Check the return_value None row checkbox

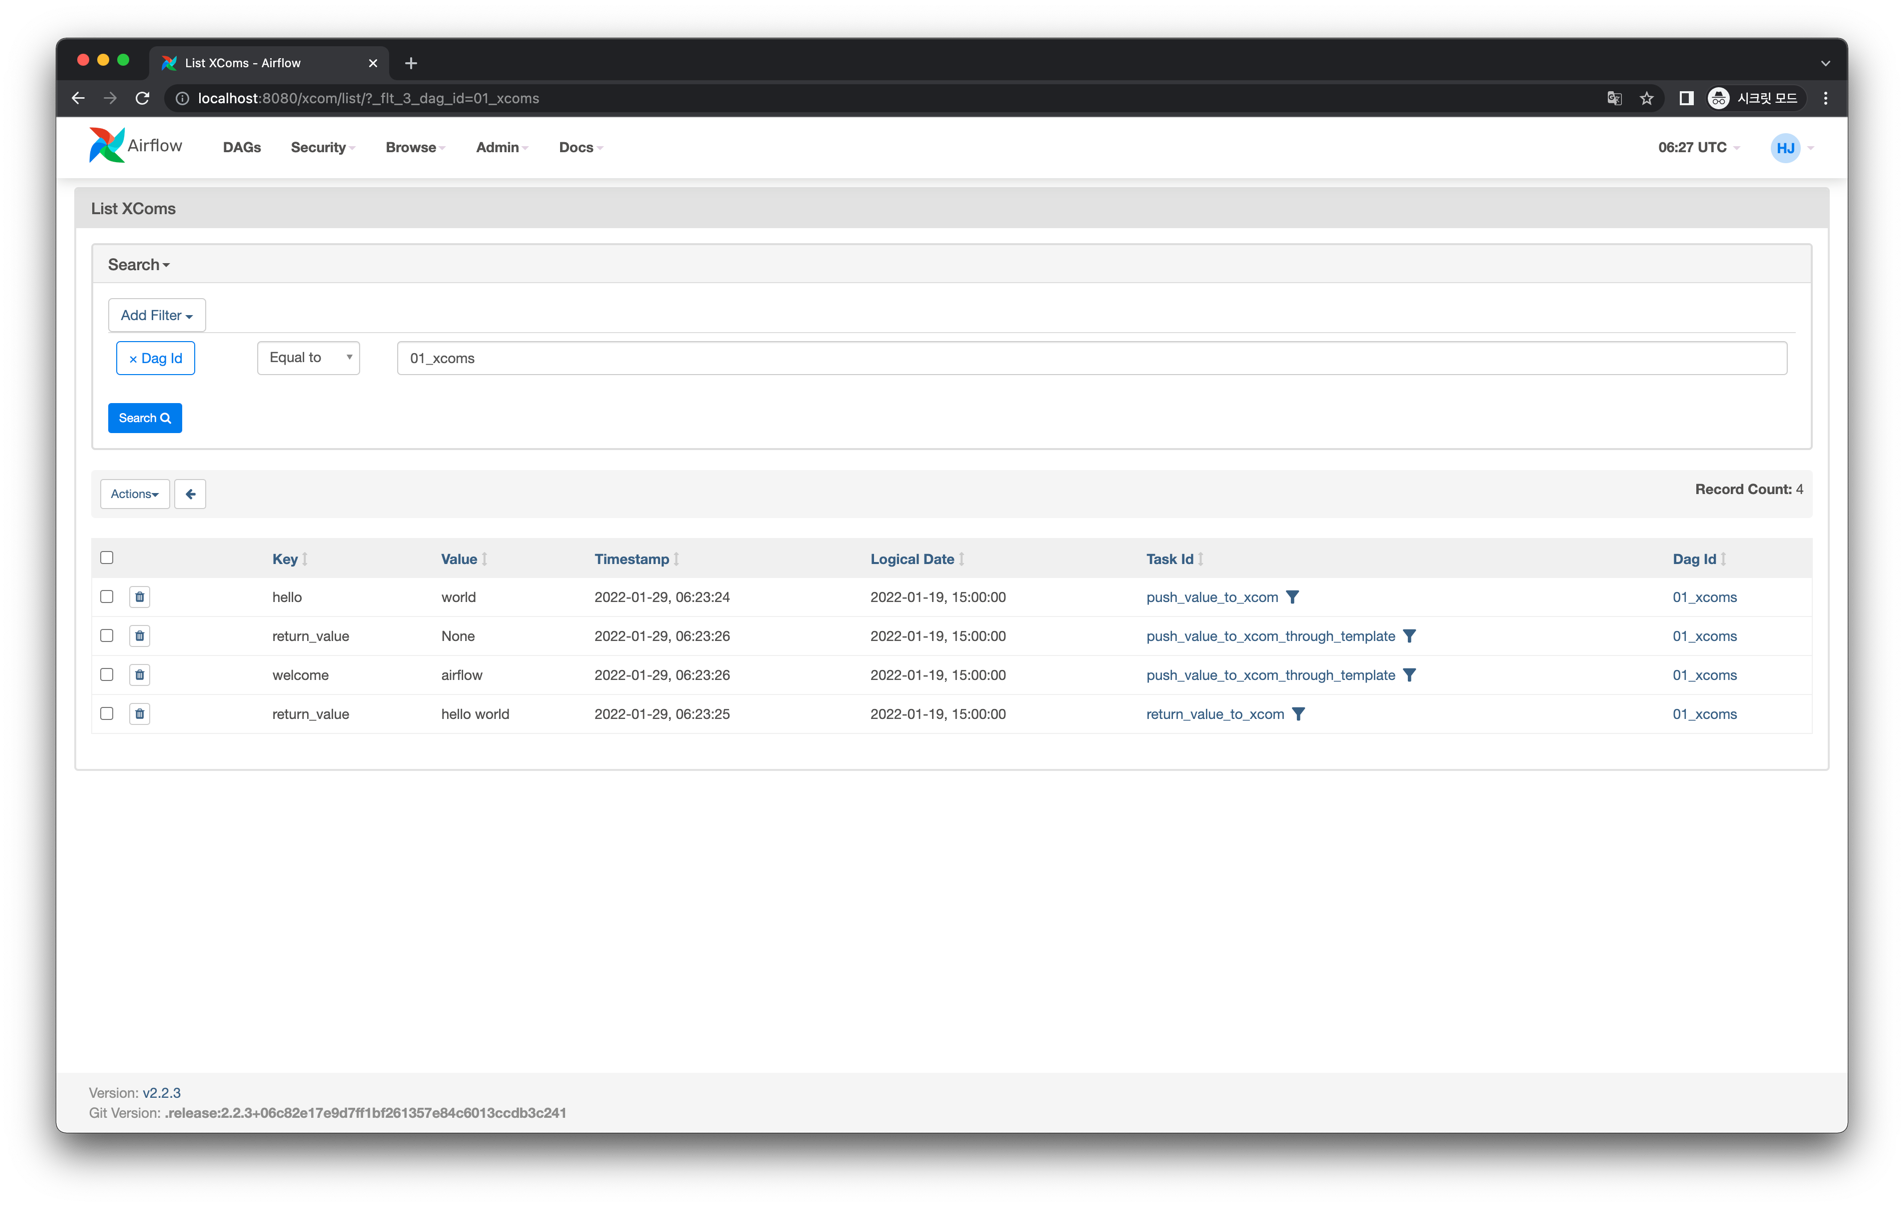[107, 636]
